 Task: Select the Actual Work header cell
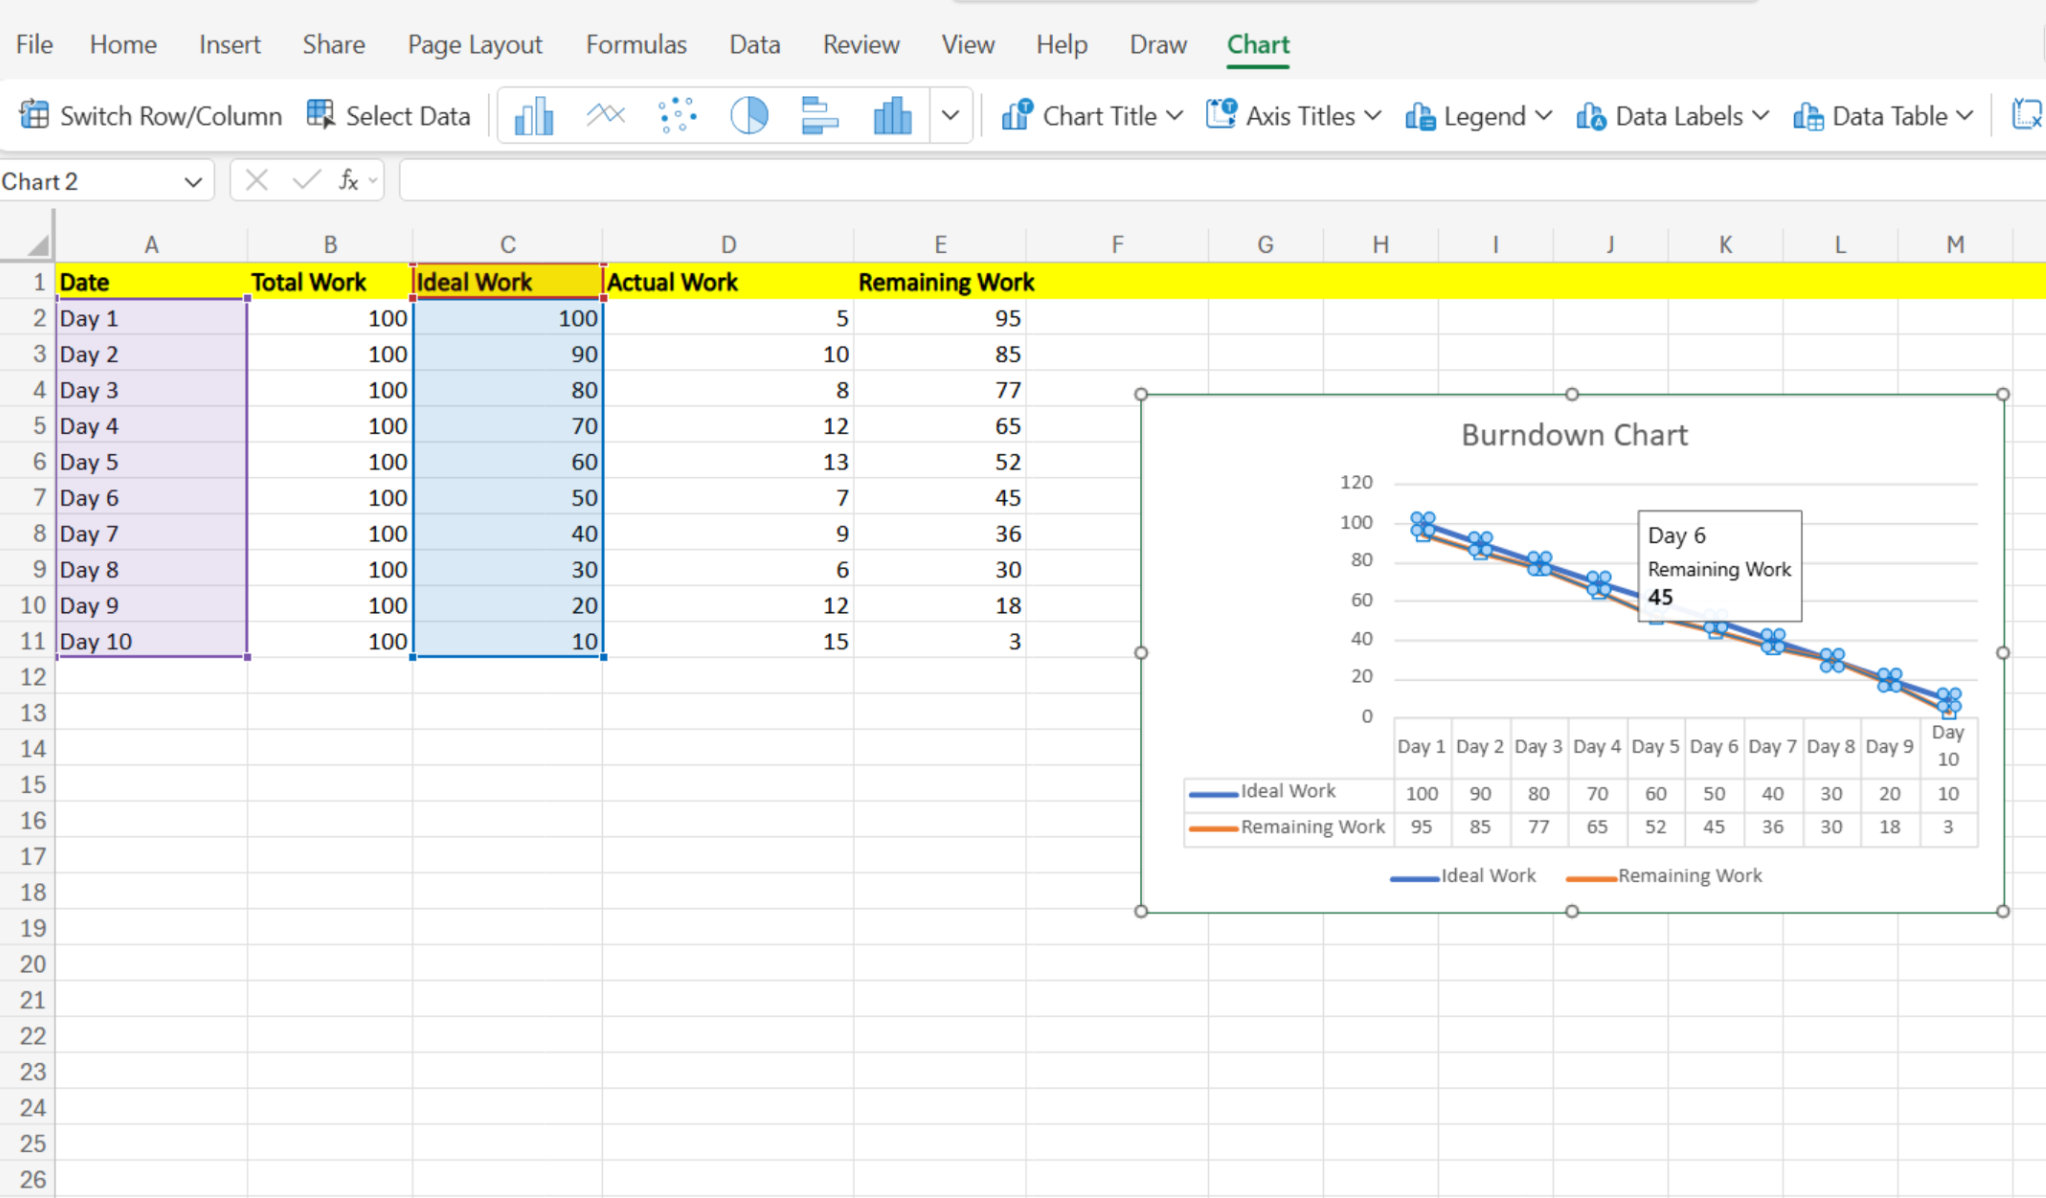pyautogui.click(x=728, y=282)
